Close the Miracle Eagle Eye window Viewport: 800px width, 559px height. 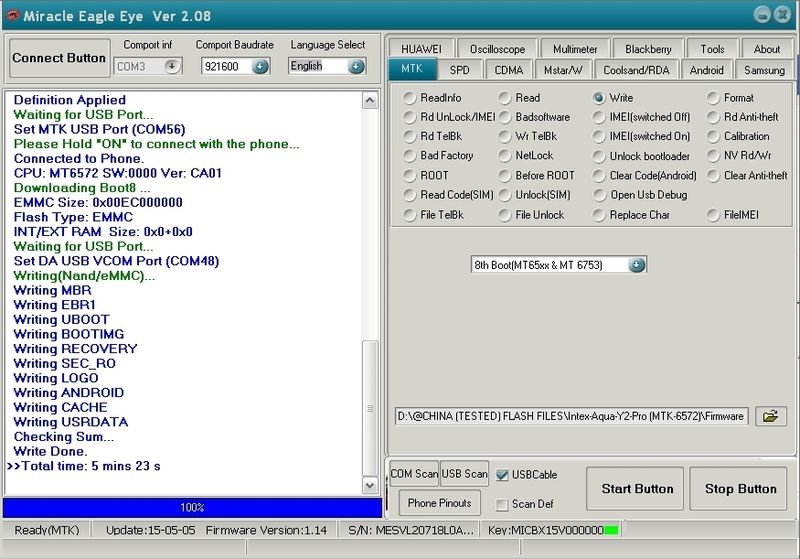(x=782, y=14)
